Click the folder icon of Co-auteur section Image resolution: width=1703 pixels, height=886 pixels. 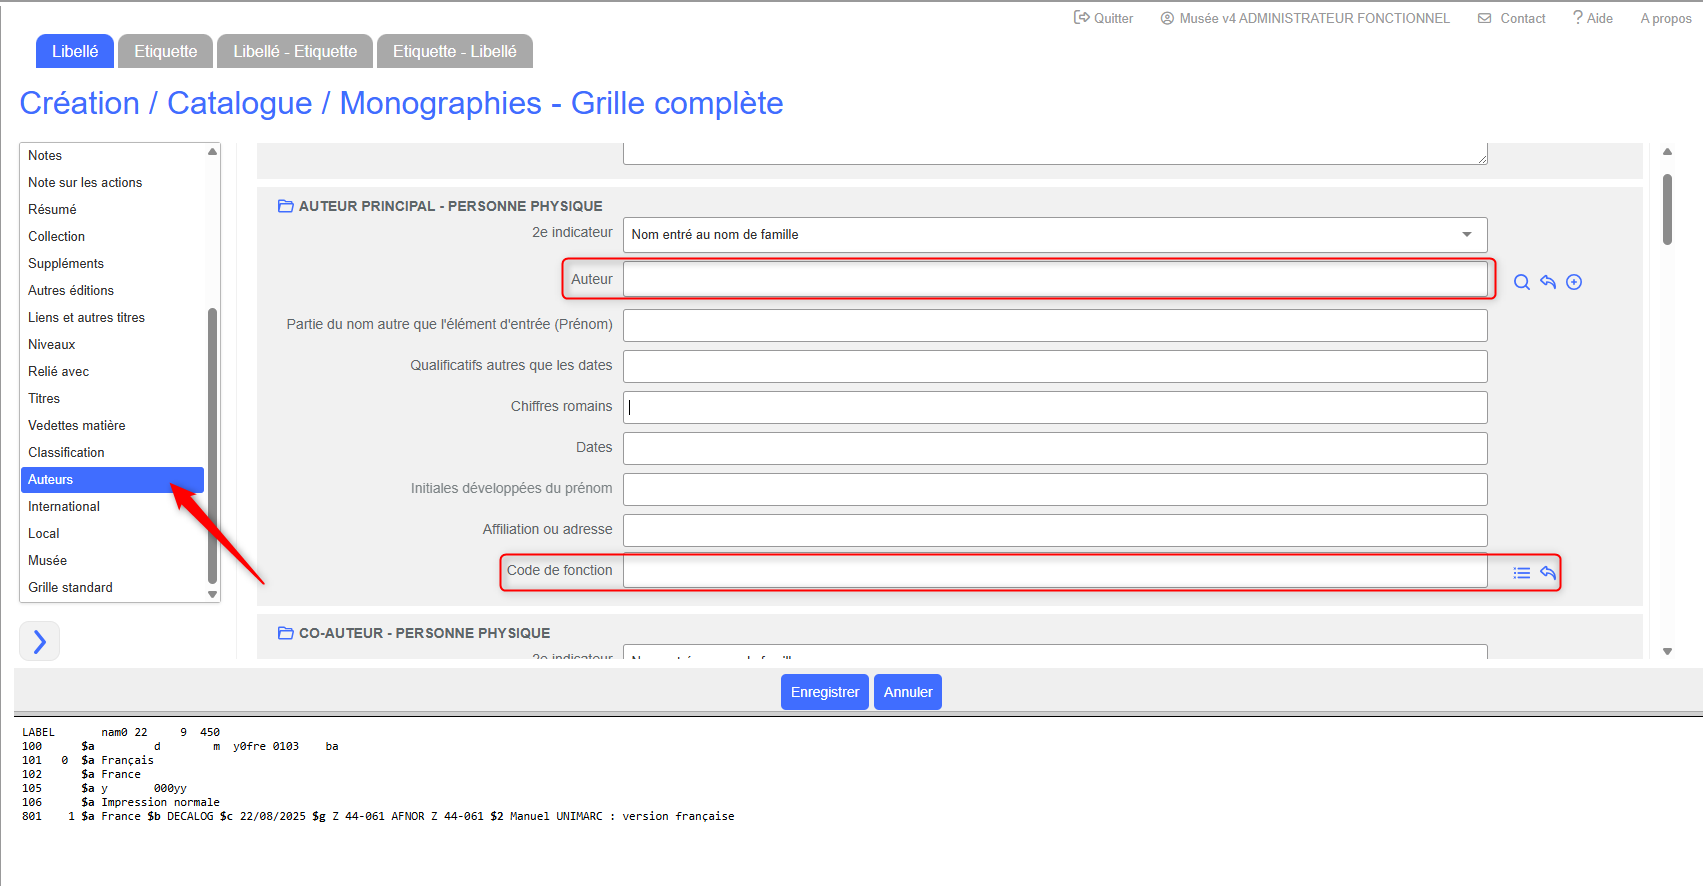(285, 633)
